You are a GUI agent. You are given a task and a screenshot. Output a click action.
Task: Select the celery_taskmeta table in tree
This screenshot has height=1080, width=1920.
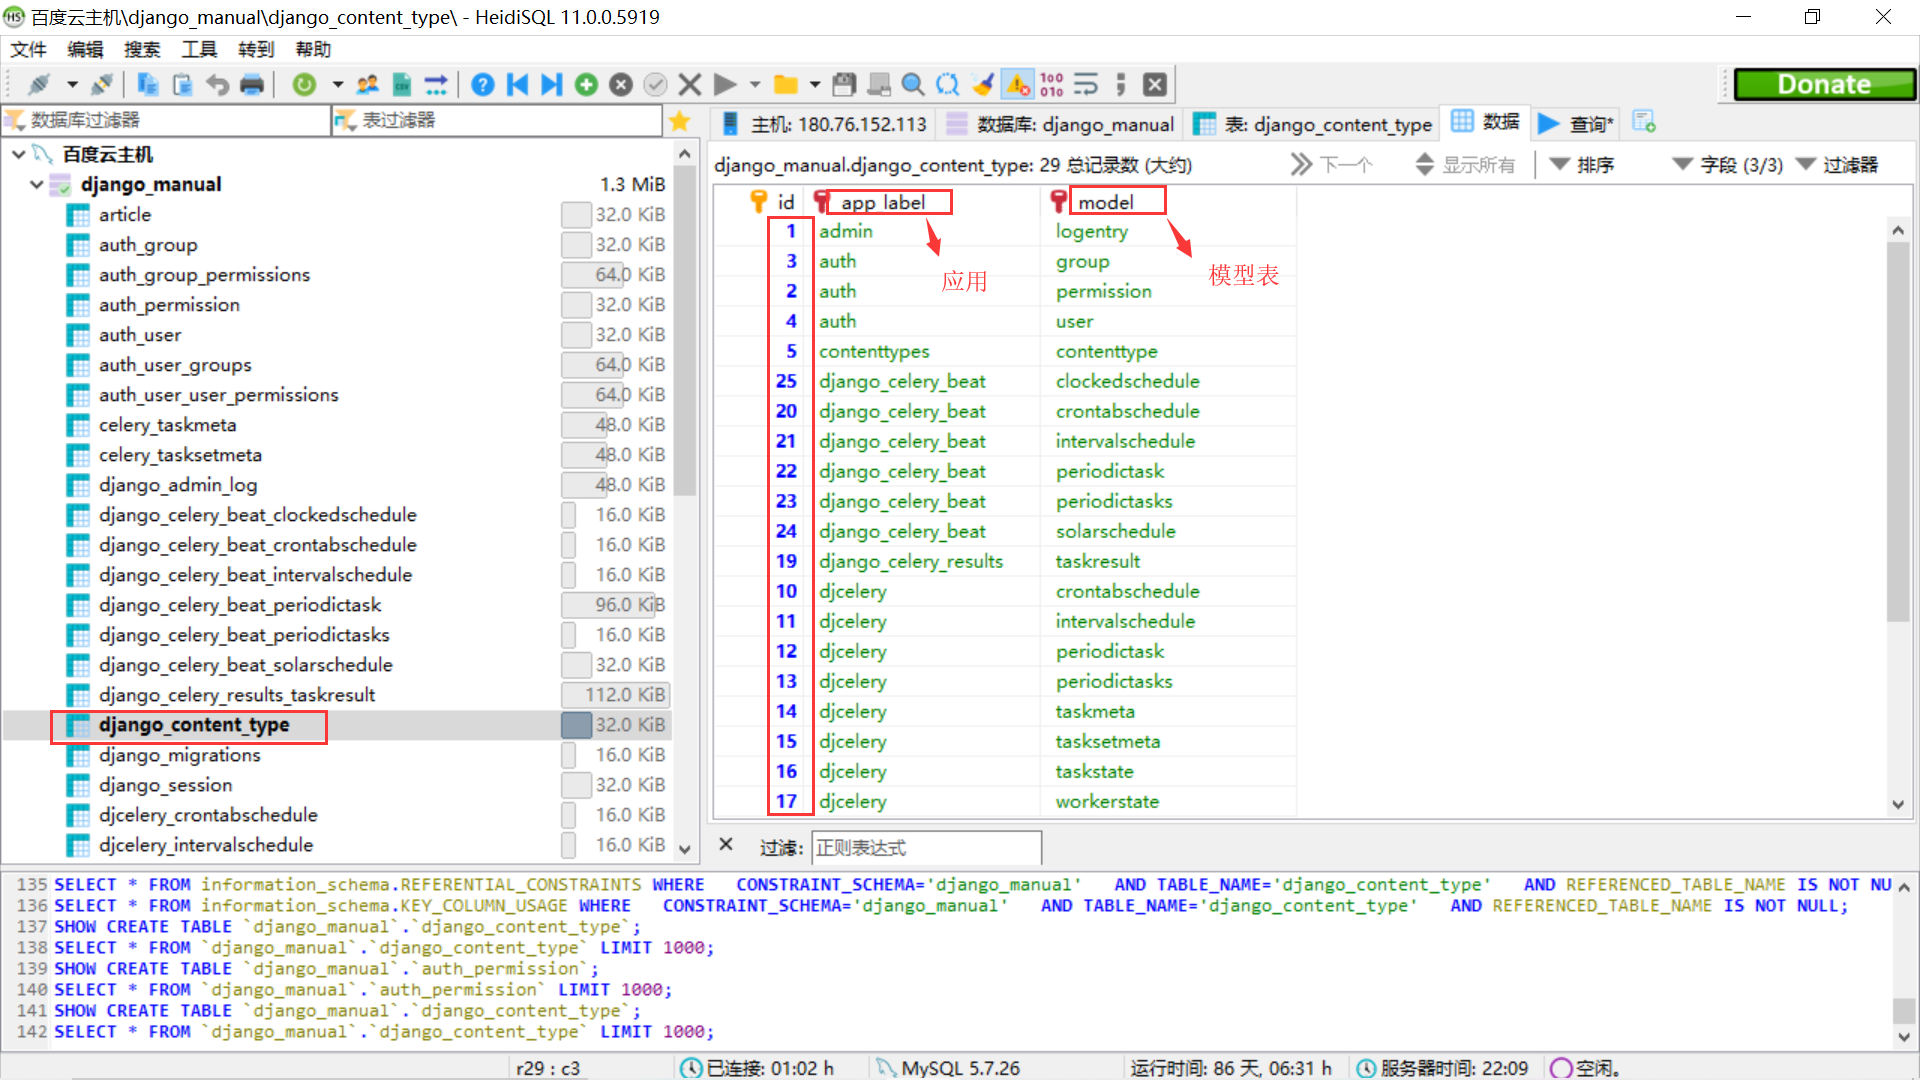click(167, 425)
